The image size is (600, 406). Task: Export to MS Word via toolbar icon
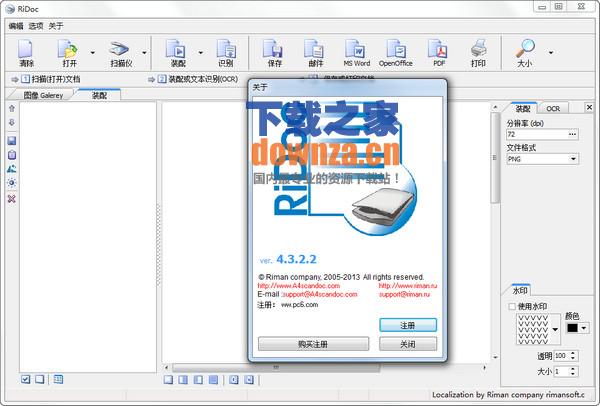[x=356, y=53]
